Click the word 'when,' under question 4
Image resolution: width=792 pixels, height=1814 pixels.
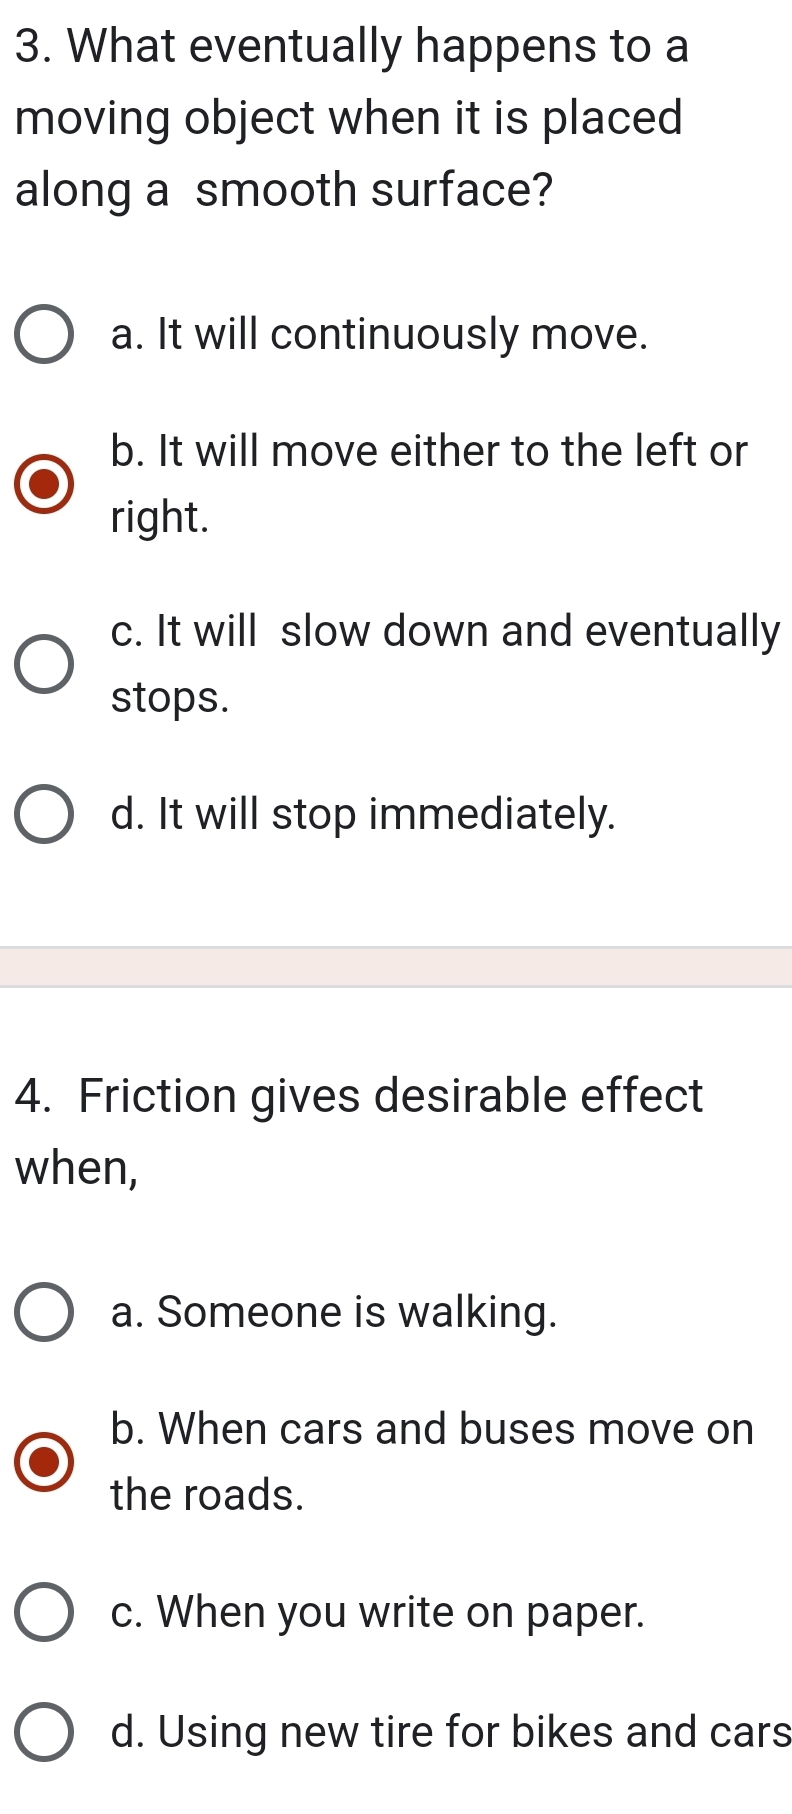pyautogui.click(x=77, y=1168)
